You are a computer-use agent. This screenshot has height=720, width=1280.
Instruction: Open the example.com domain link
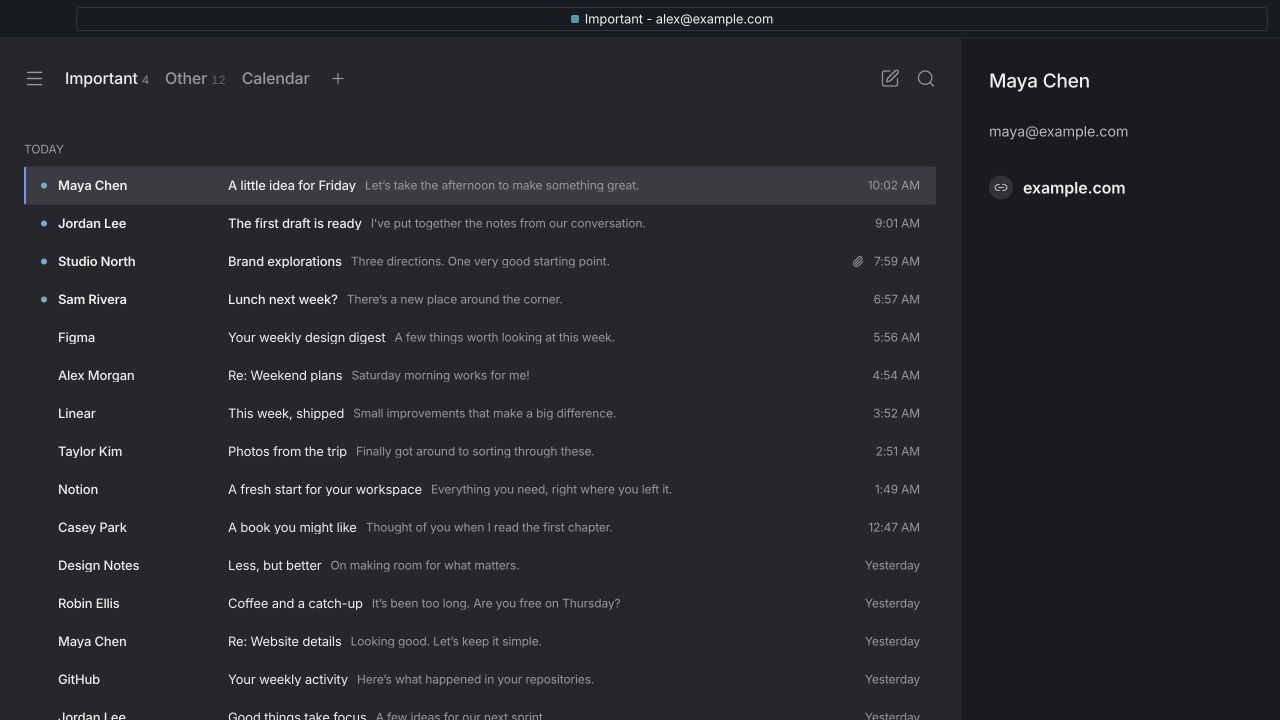coord(1074,188)
